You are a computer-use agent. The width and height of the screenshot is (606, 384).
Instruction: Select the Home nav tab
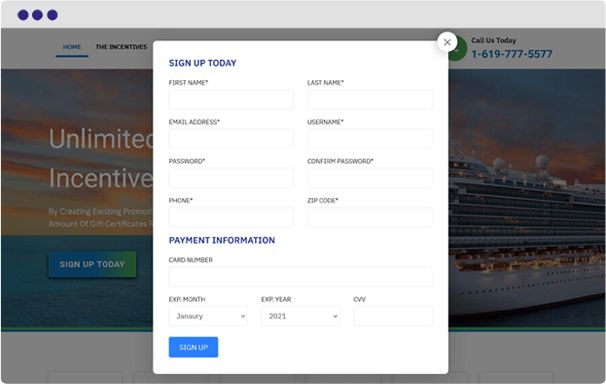72,47
